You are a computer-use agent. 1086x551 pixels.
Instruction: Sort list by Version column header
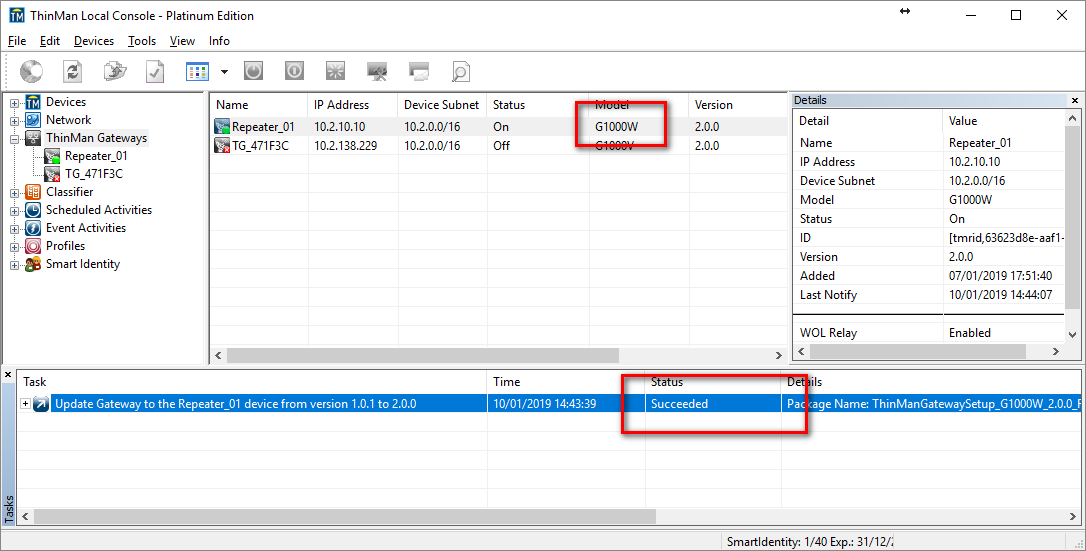(738, 105)
